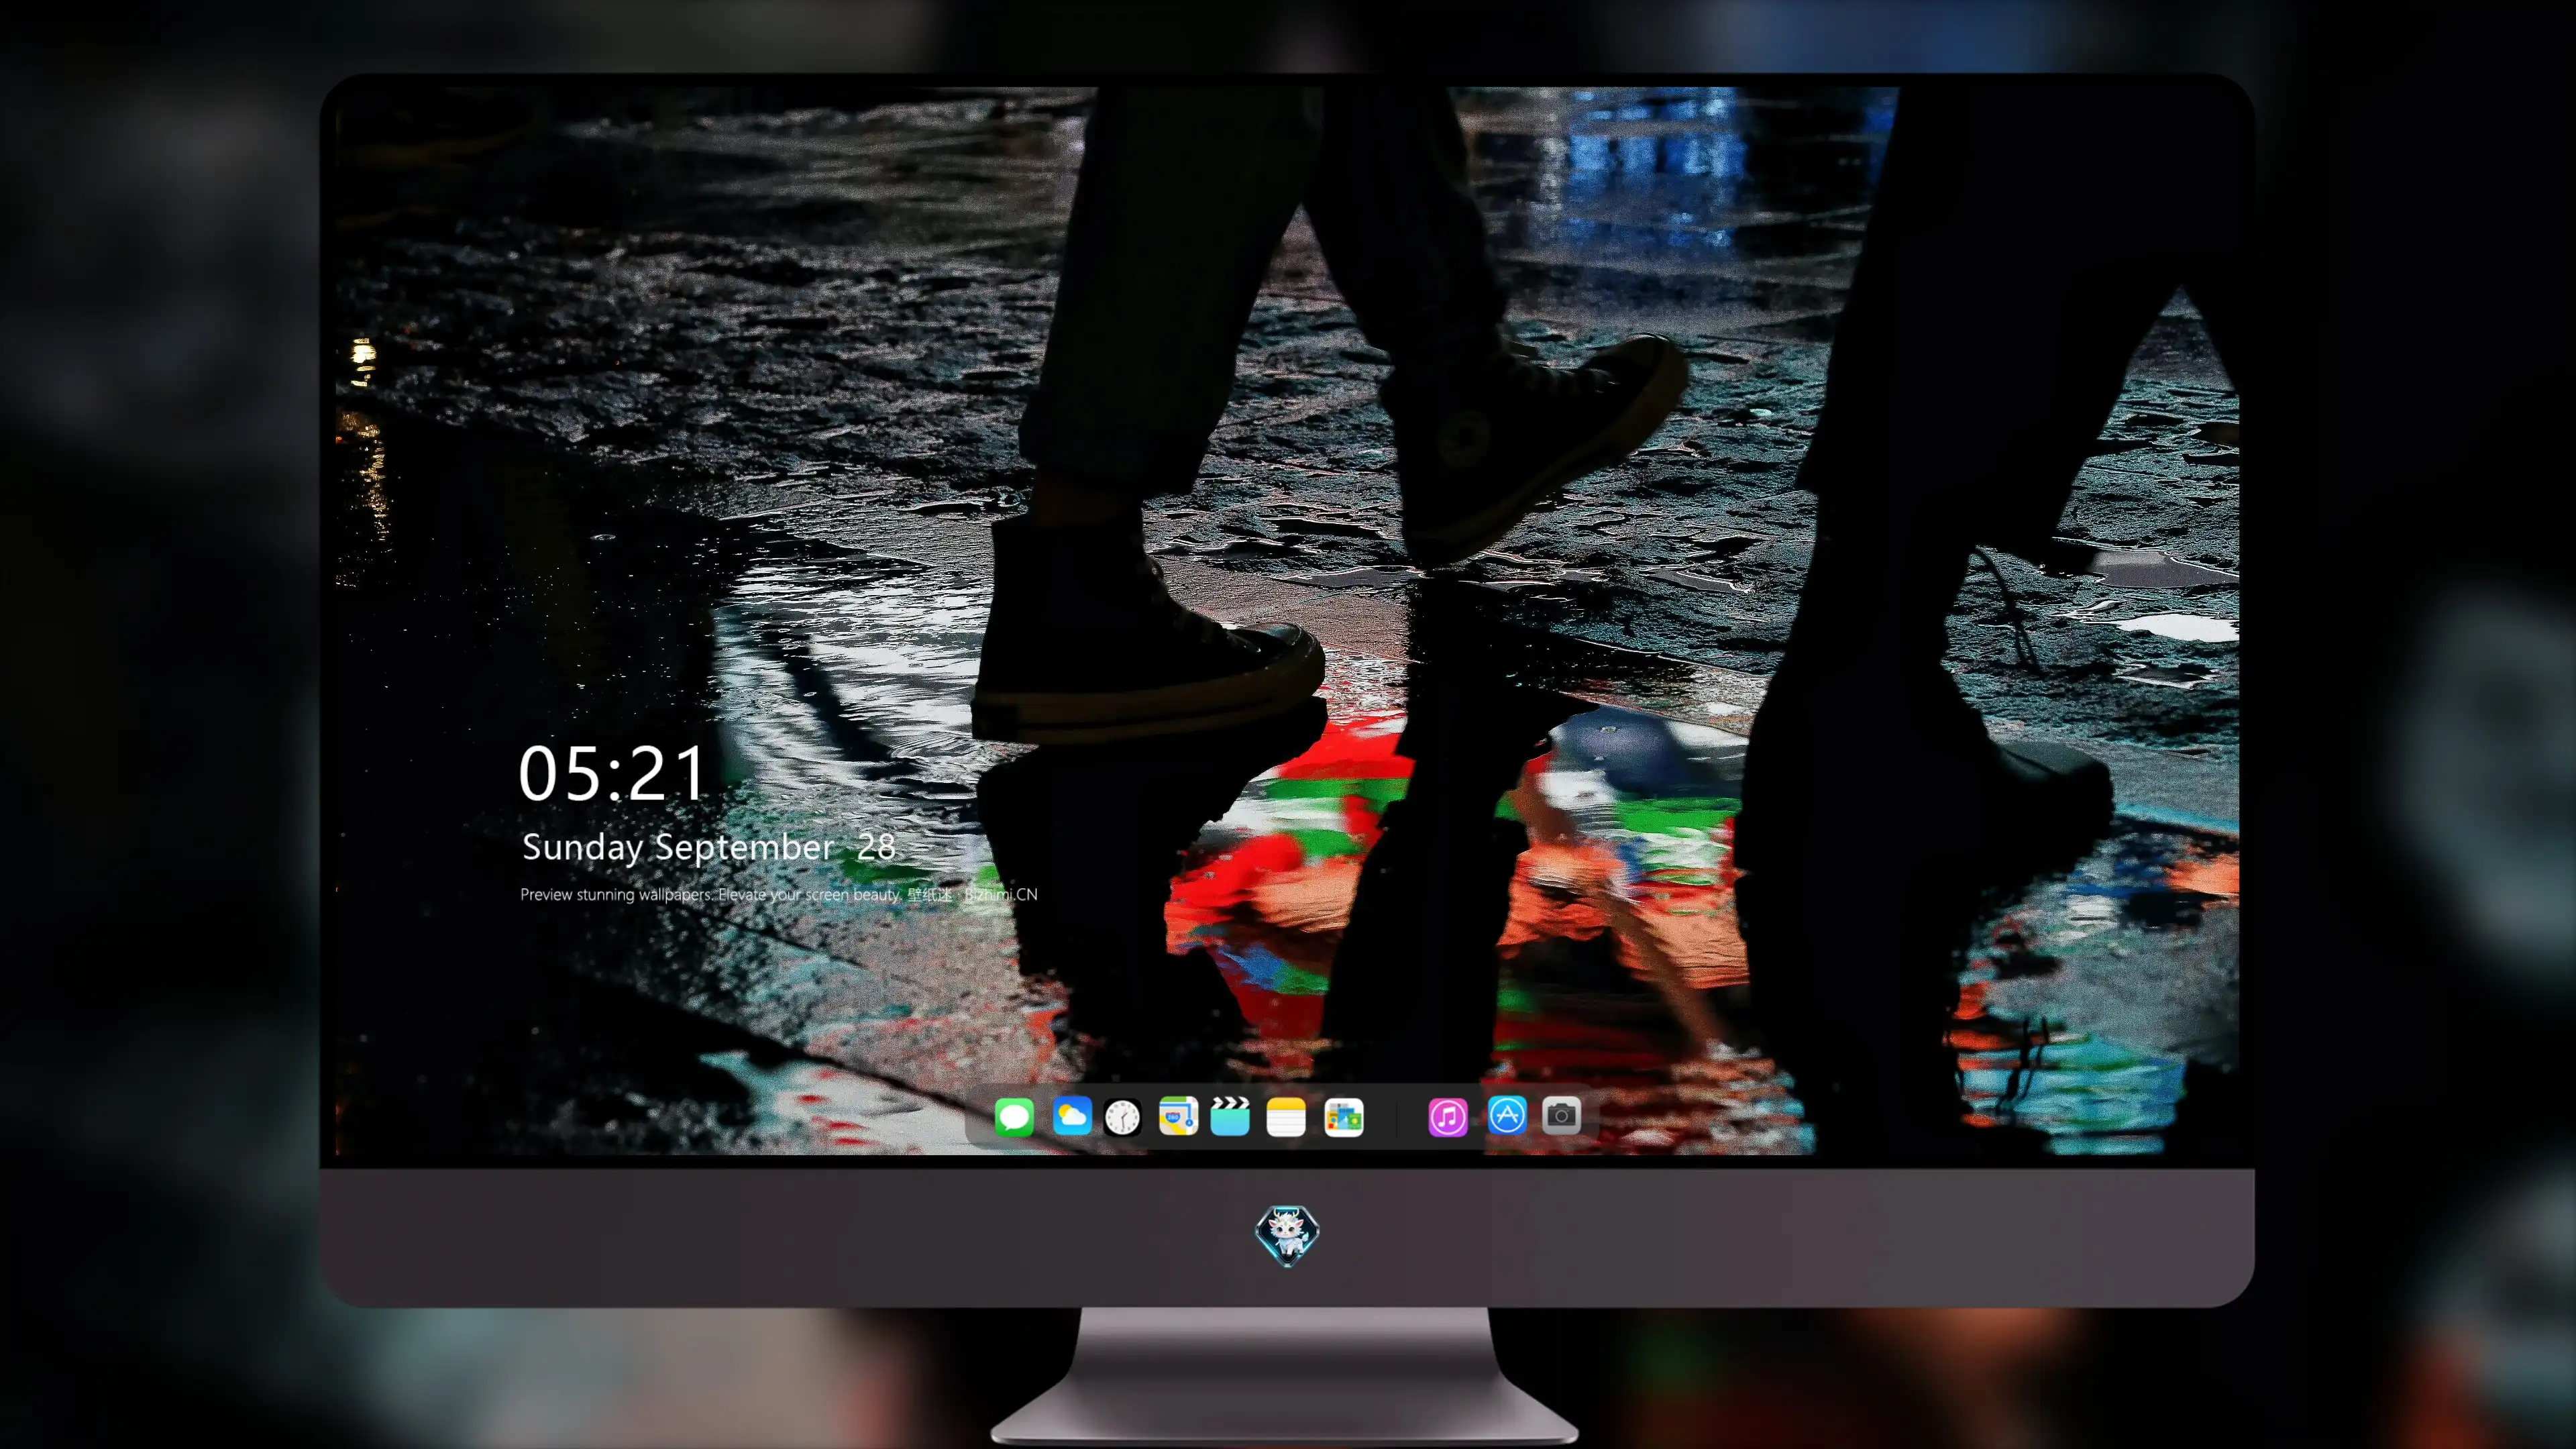Click the dragon mascot logo on monitor chin
Viewport: 2576px width, 1449px height.
[x=1287, y=1235]
